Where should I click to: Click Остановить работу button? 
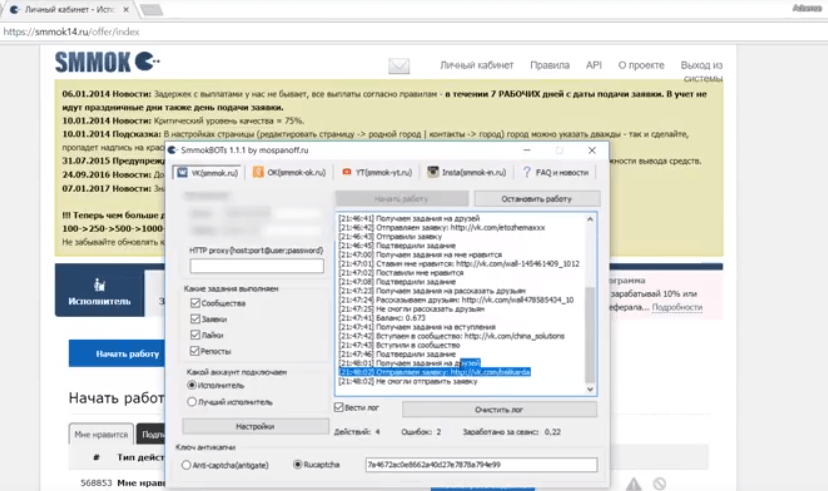tap(537, 199)
